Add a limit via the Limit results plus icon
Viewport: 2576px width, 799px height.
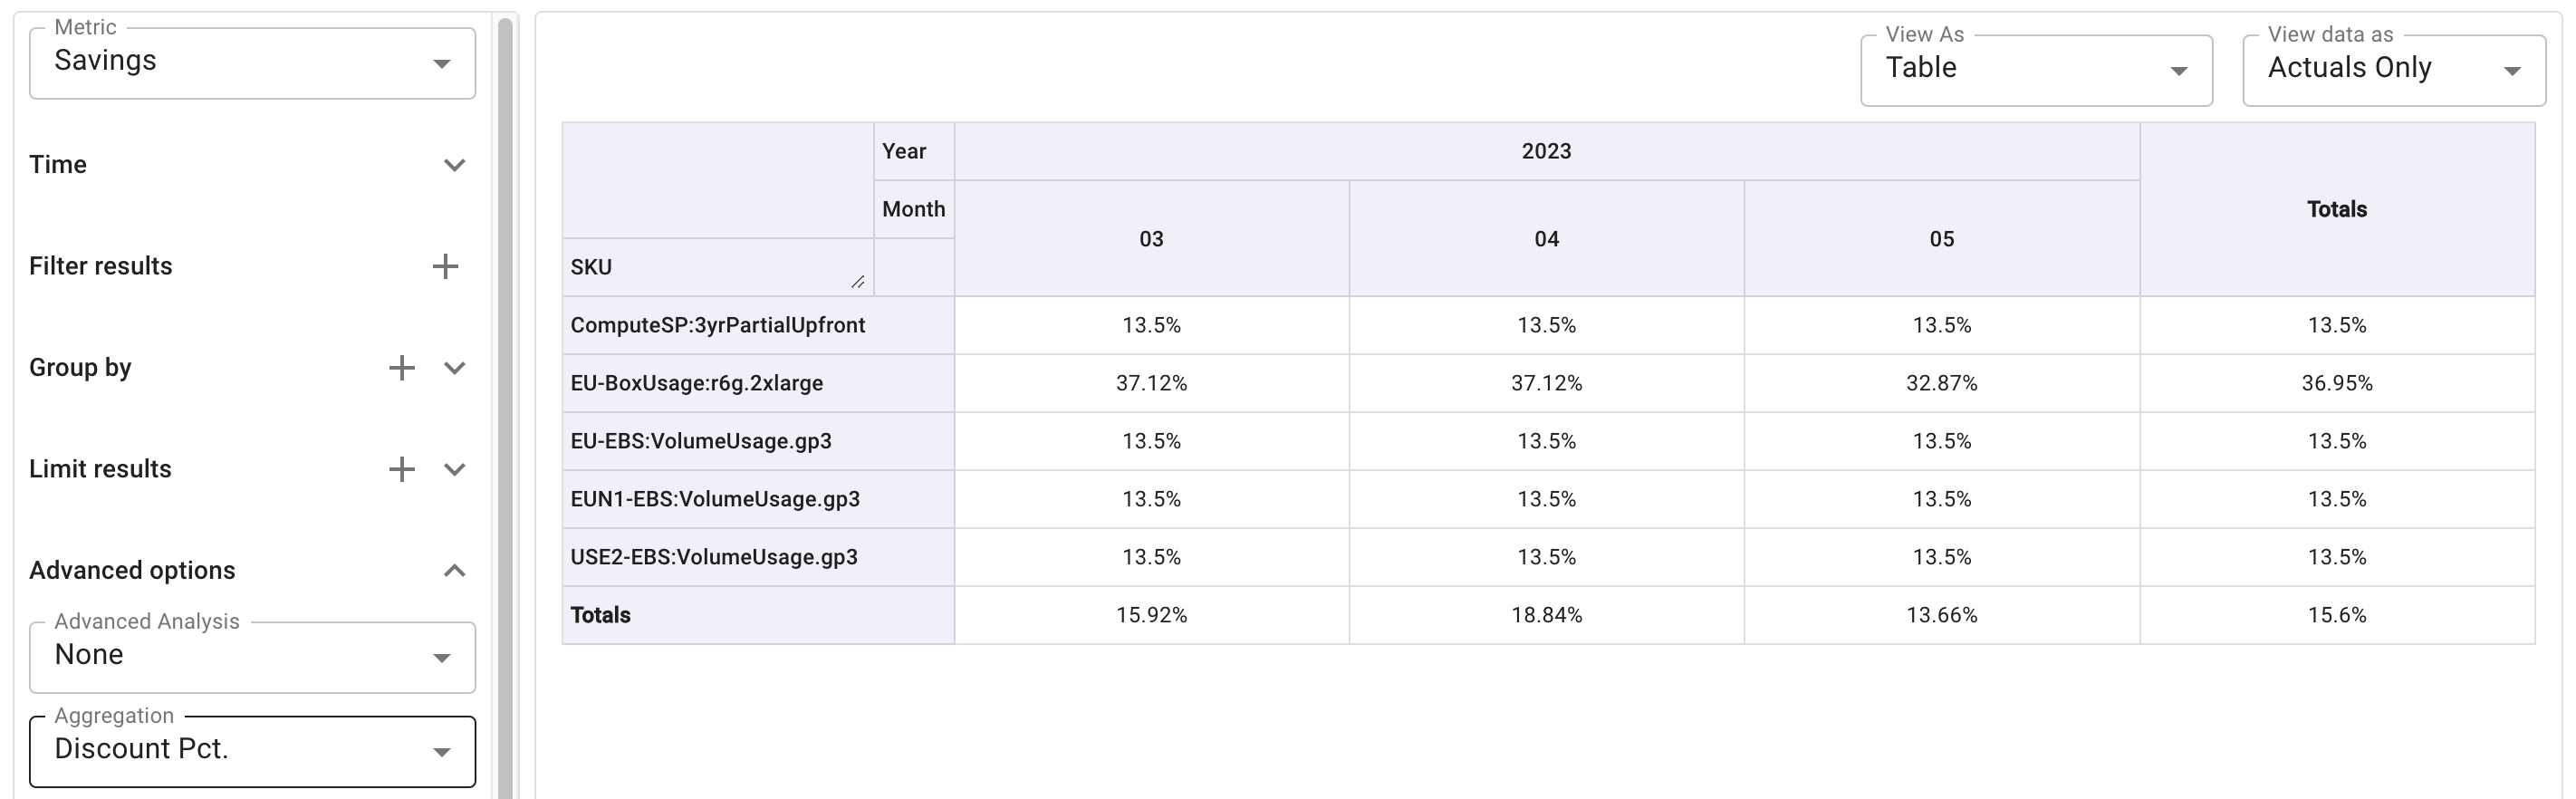click(402, 468)
